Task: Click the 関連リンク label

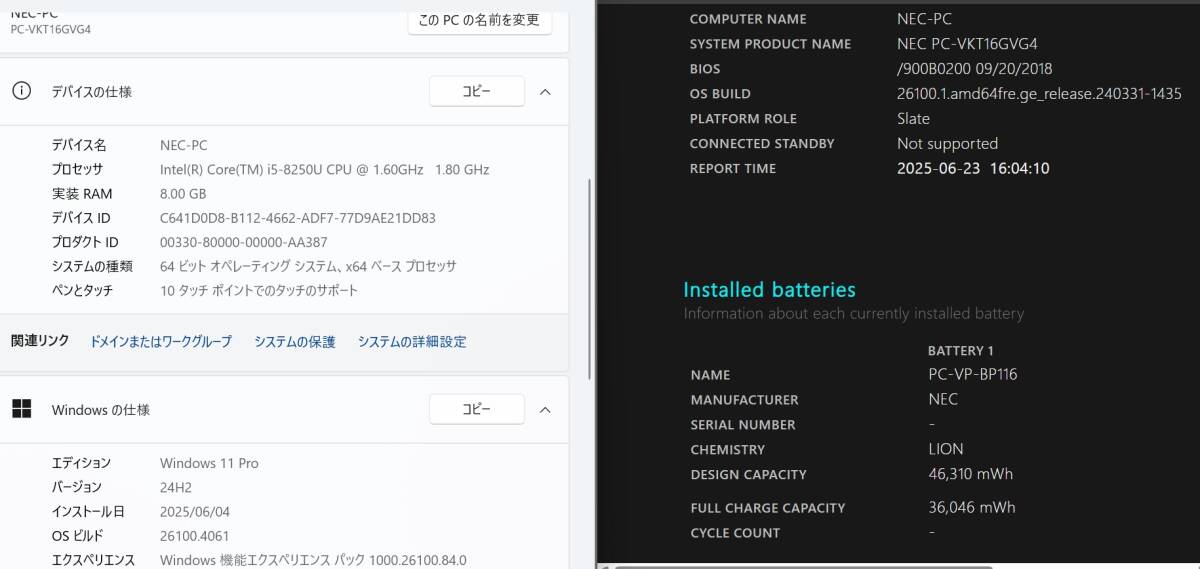Action: 40,341
